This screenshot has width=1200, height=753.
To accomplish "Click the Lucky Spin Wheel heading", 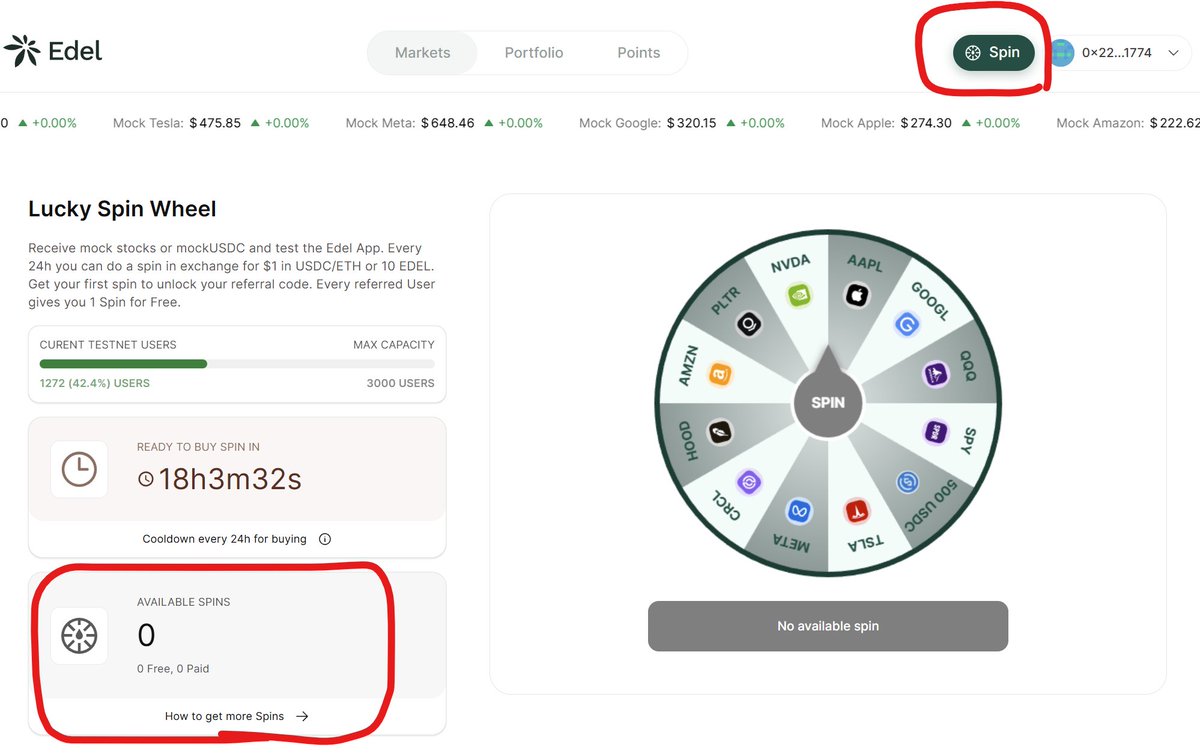I will [122, 209].
